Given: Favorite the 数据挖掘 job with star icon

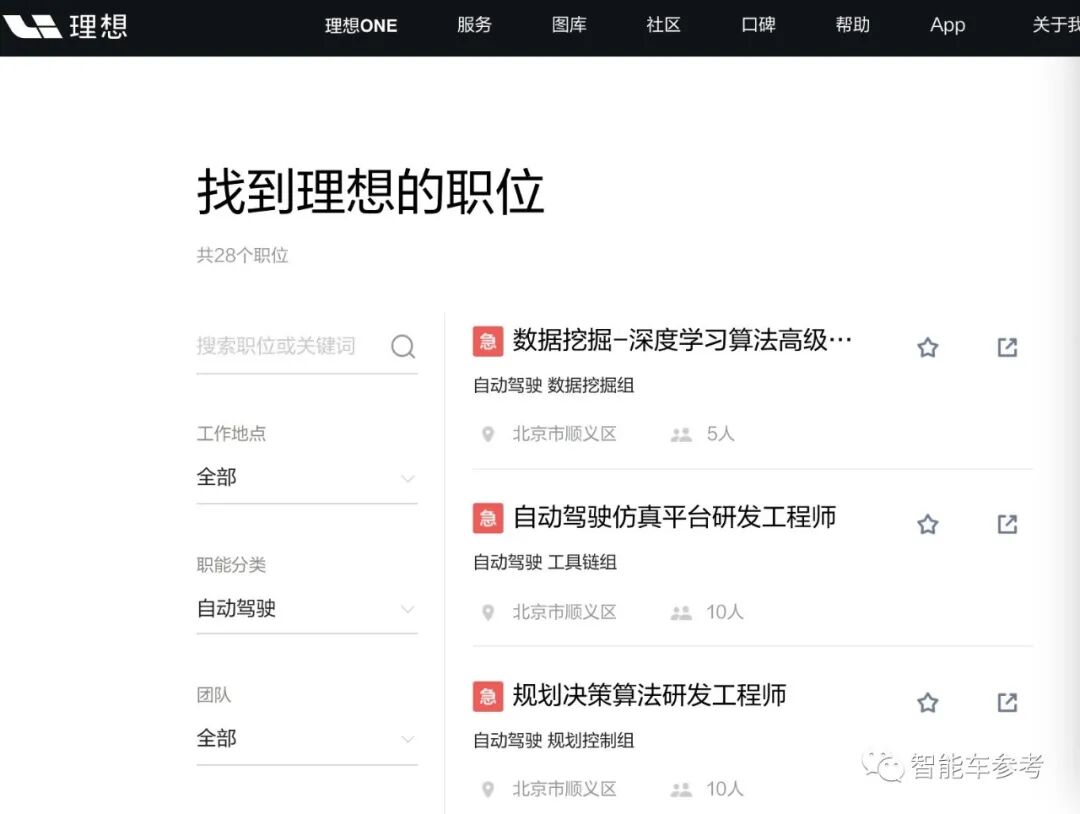Looking at the screenshot, I should click(928, 347).
